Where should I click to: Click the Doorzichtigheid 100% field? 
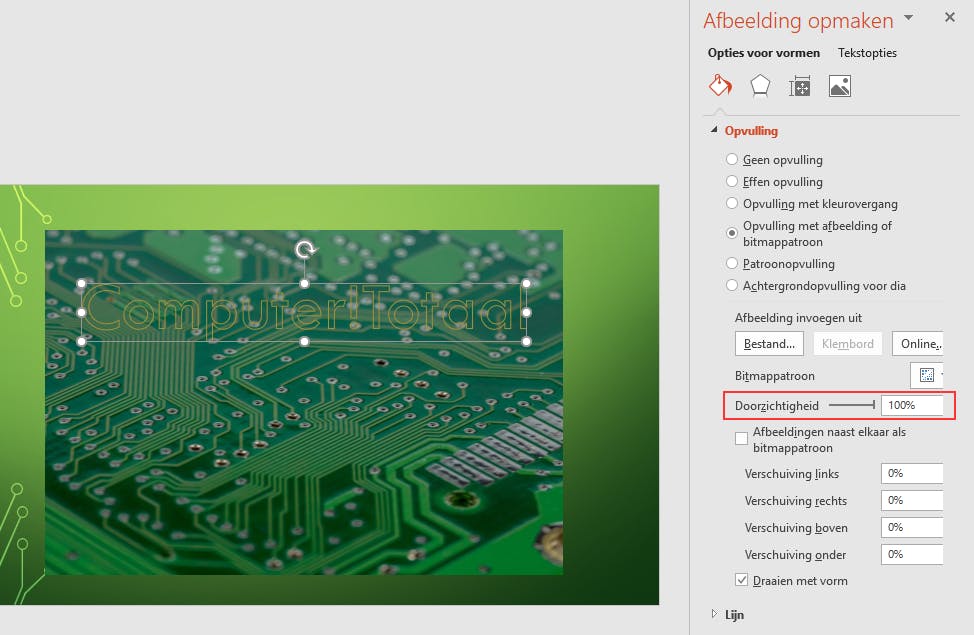pos(912,405)
